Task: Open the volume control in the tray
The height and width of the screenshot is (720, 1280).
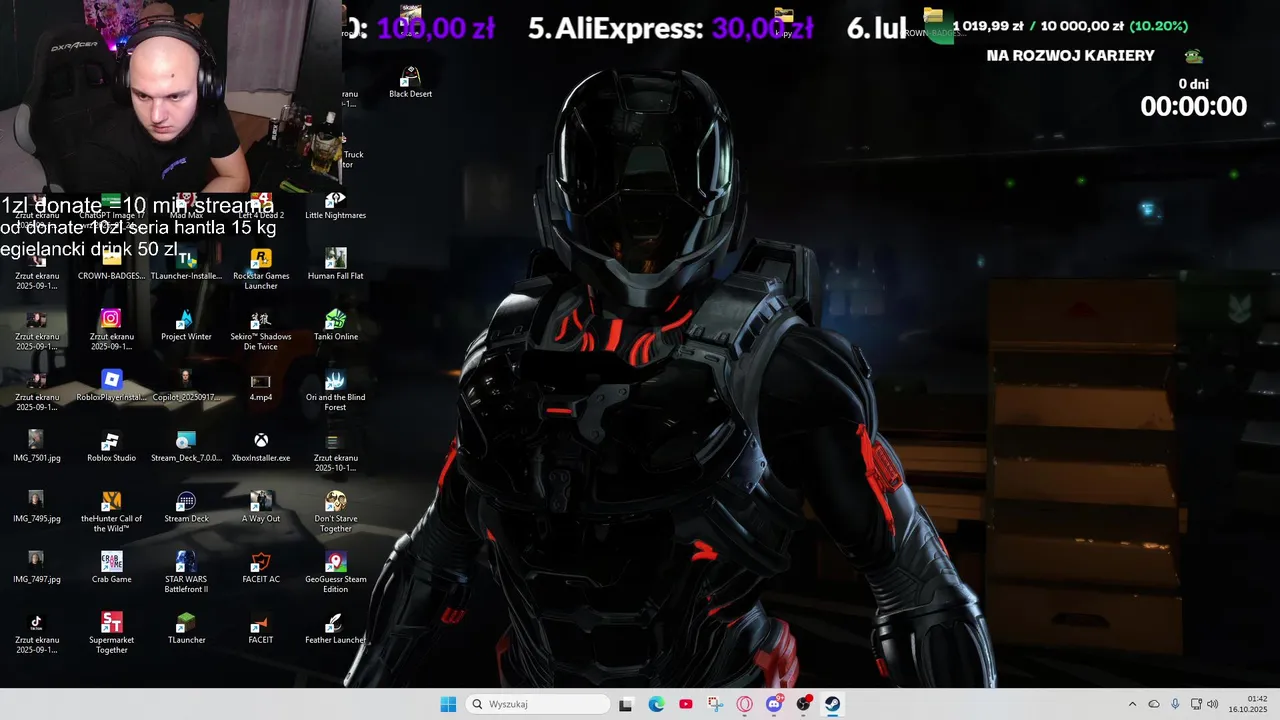Action: (1213, 704)
